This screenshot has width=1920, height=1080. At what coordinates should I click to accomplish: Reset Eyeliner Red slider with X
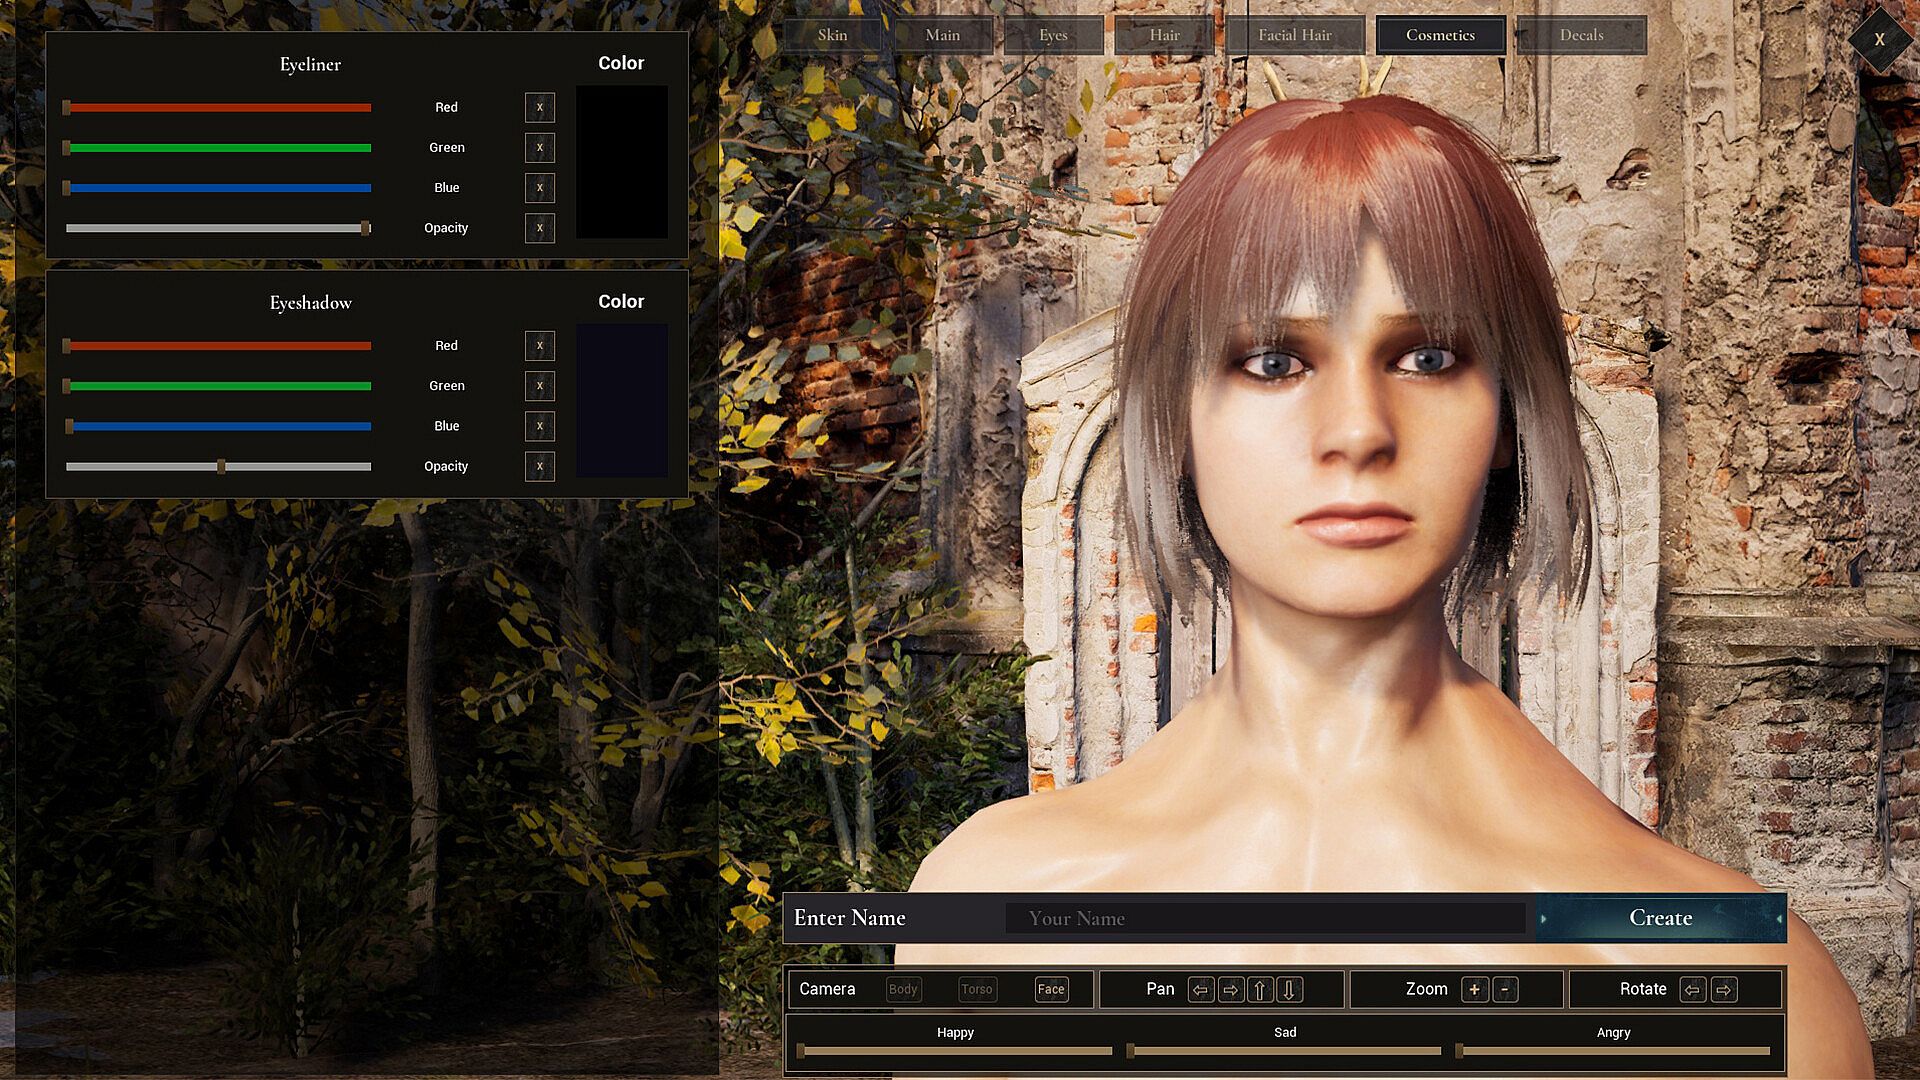[x=540, y=107]
